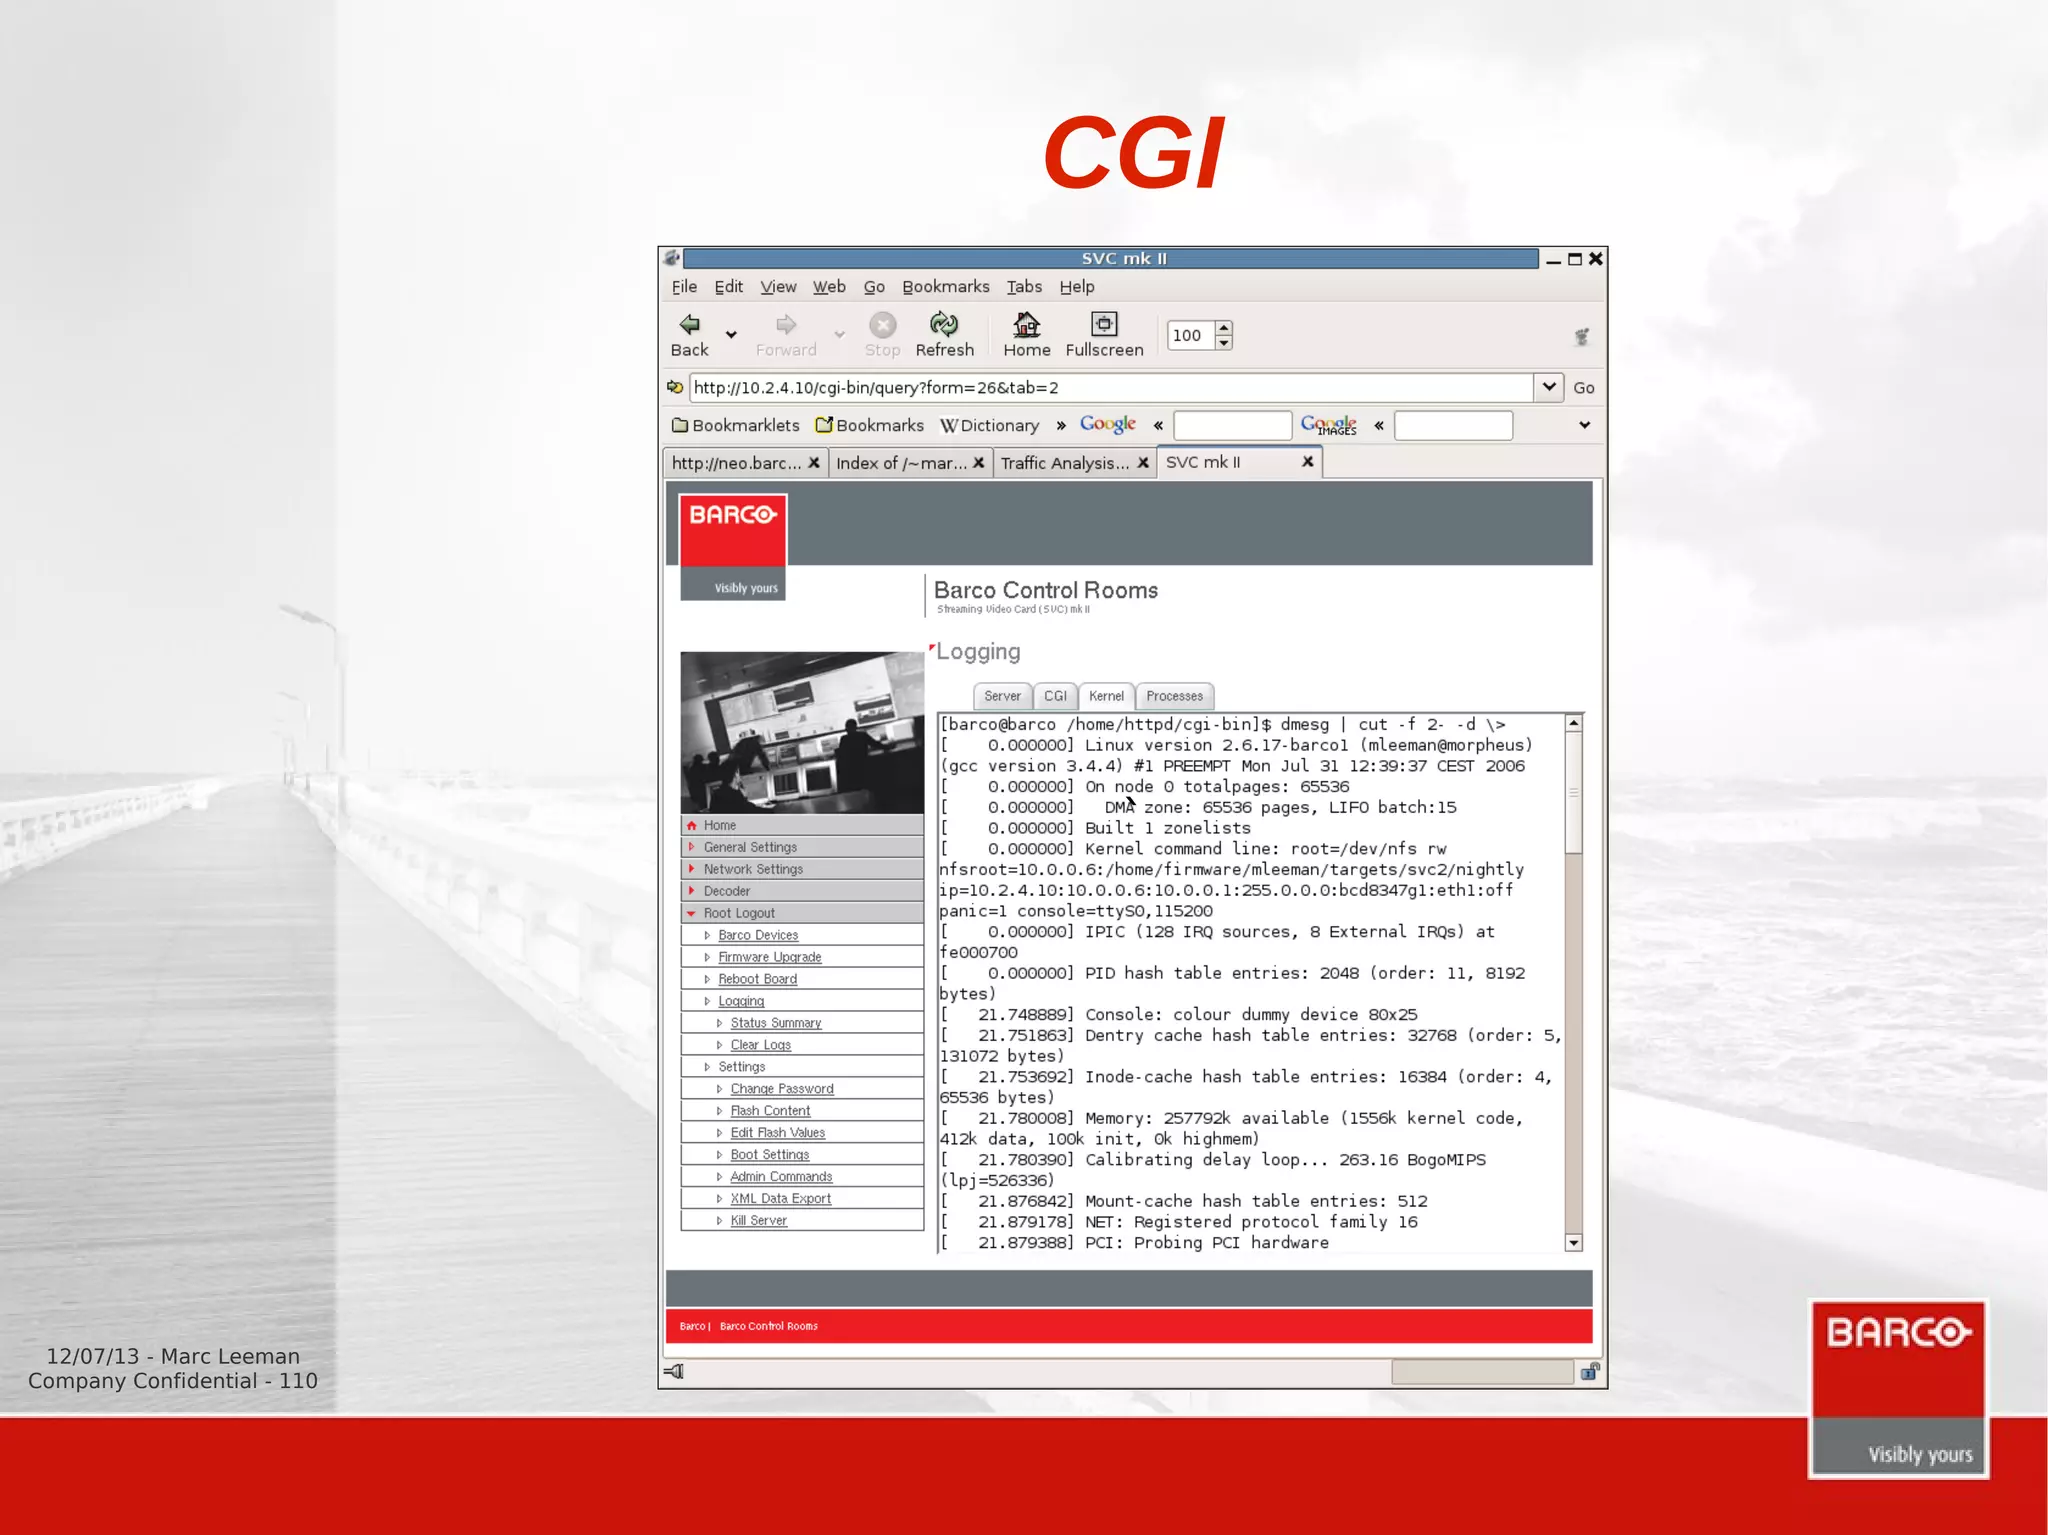Screen dimensions: 2048x1535
Task: Click the Forward arrow toolbar icon
Action: [786, 324]
